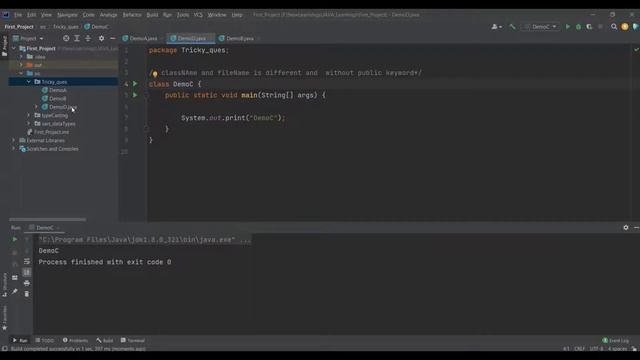
Task: Click Collapse All icon in Project panel
Action: coord(88,38)
